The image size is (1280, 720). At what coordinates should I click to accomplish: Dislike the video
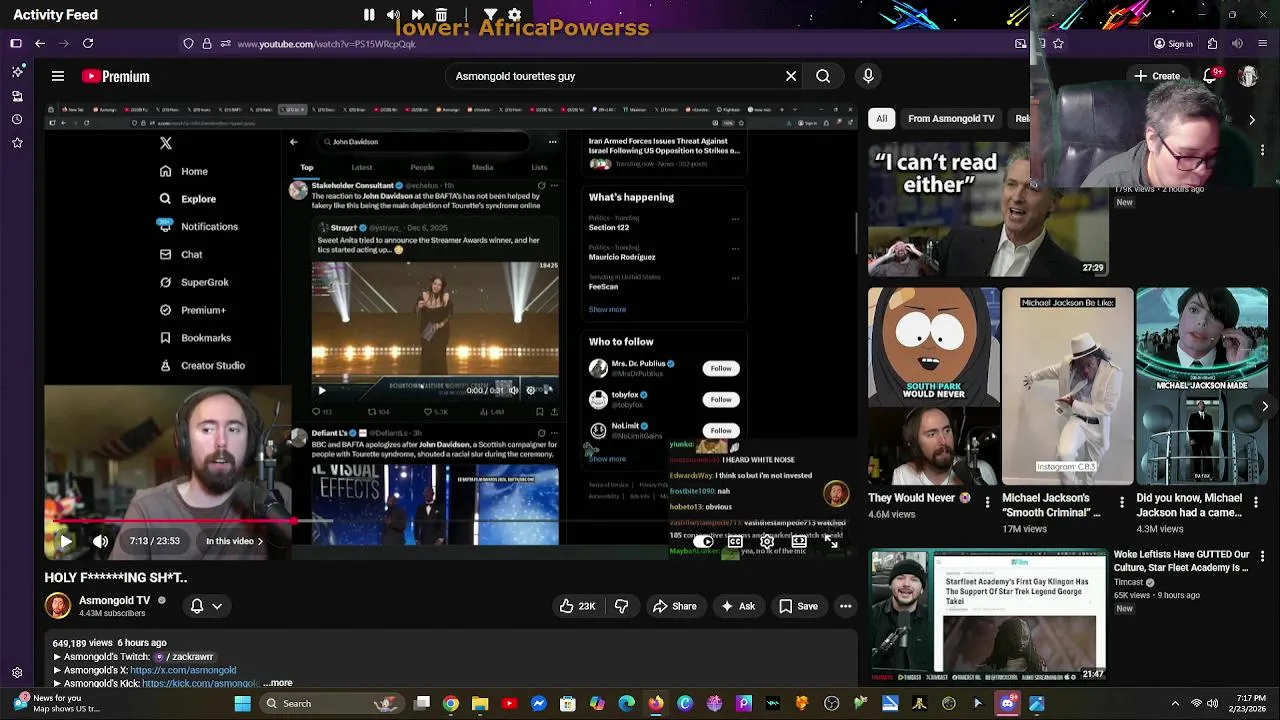(621, 606)
